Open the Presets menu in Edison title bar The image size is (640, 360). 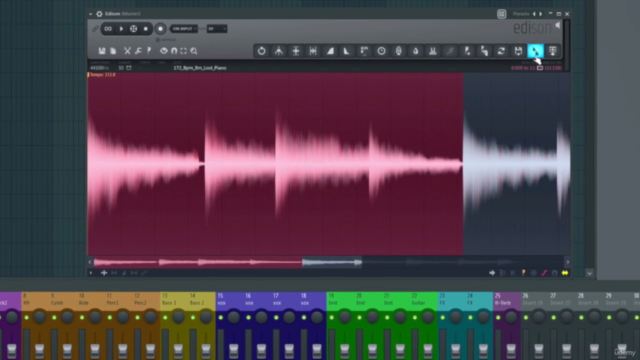(x=521, y=14)
